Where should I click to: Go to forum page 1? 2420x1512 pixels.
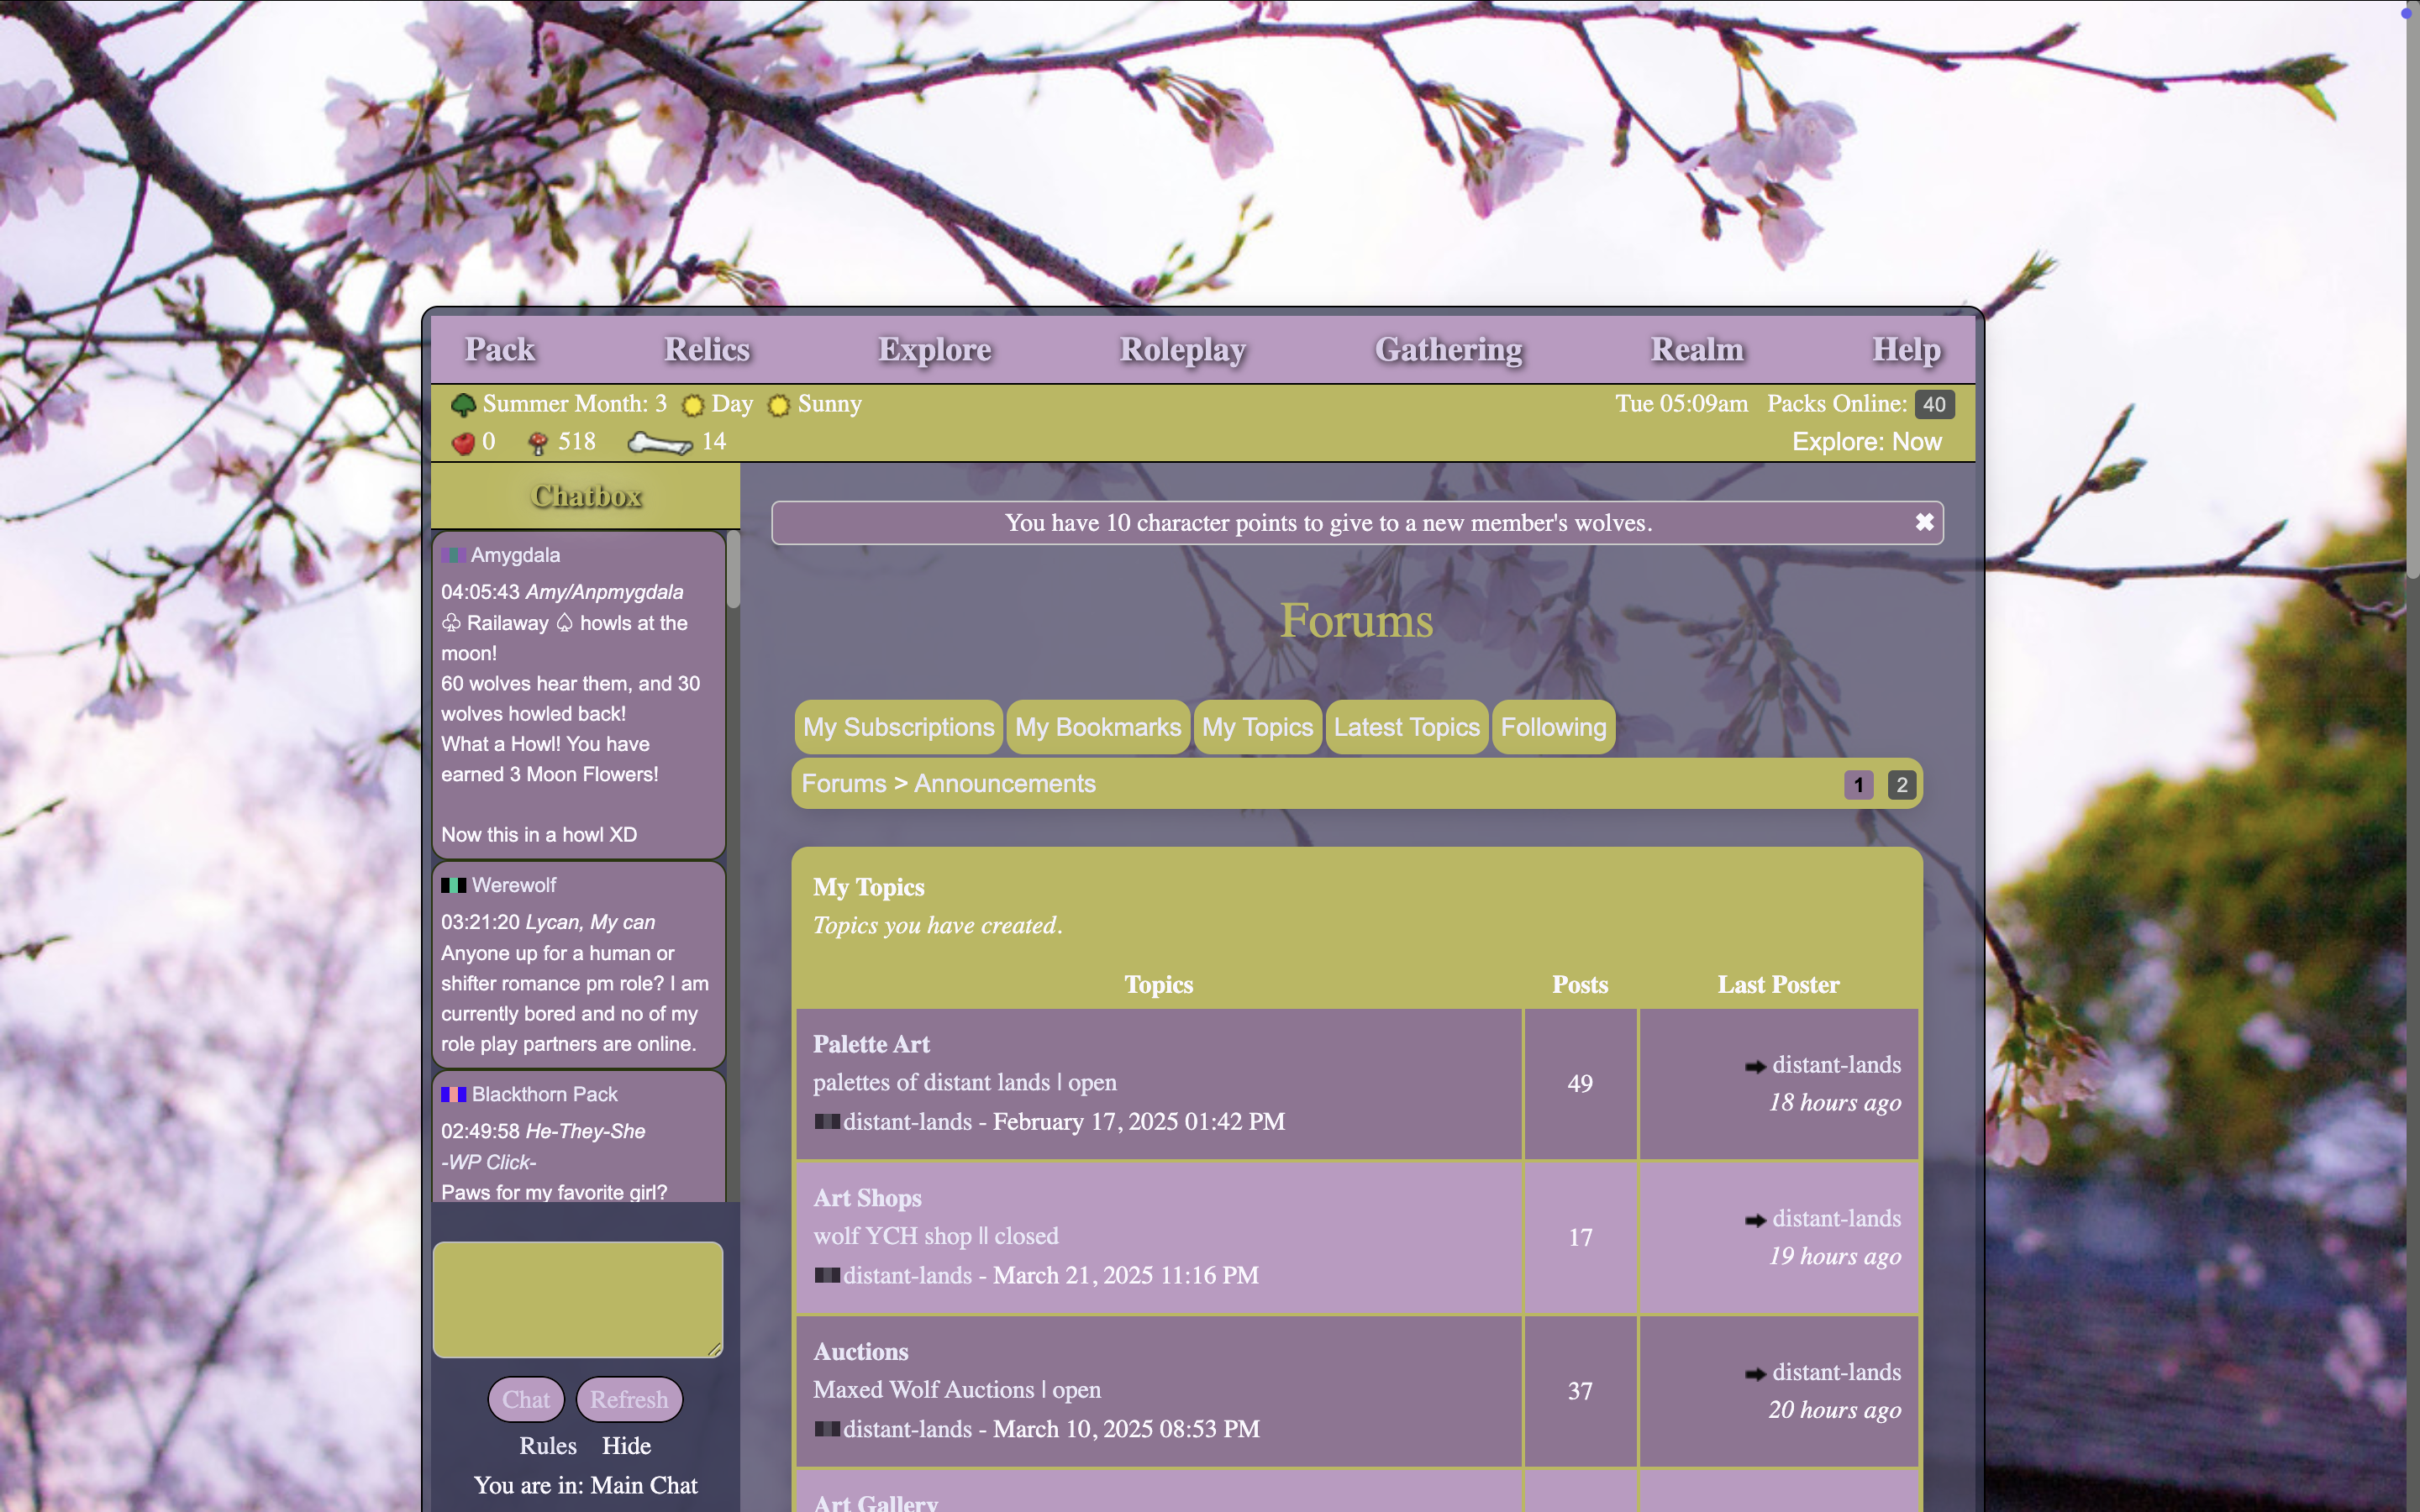tap(1858, 785)
